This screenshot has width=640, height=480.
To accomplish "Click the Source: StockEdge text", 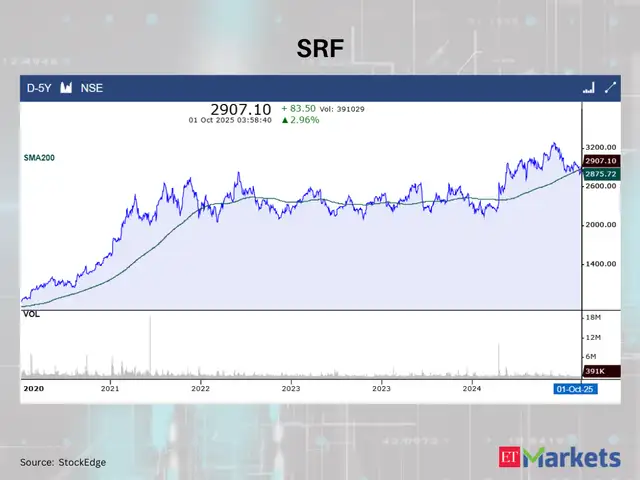I will (x=63, y=462).
